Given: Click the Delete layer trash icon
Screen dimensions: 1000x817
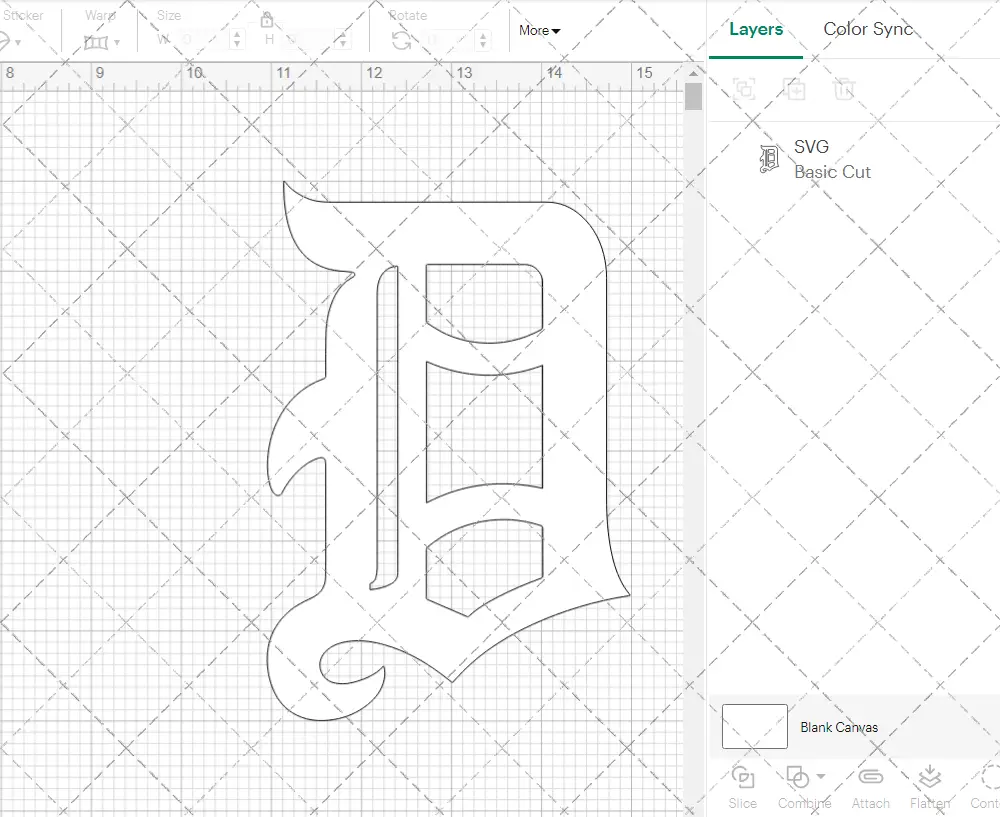Looking at the screenshot, I should [x=844, y=89].
